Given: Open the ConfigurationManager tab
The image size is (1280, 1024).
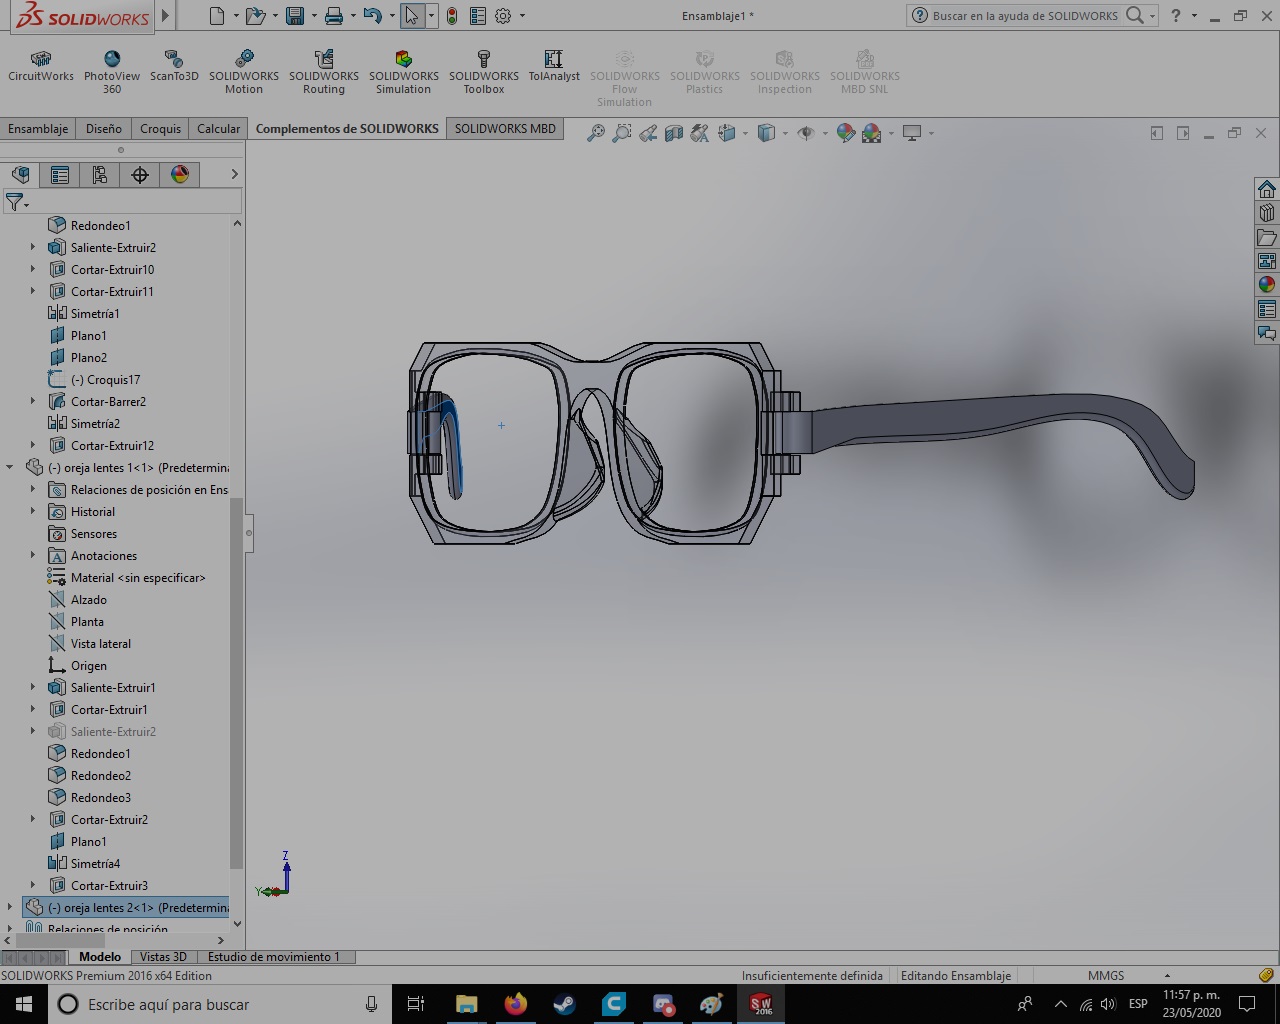Looking at the screenshot, I should (x=100, y=175).
